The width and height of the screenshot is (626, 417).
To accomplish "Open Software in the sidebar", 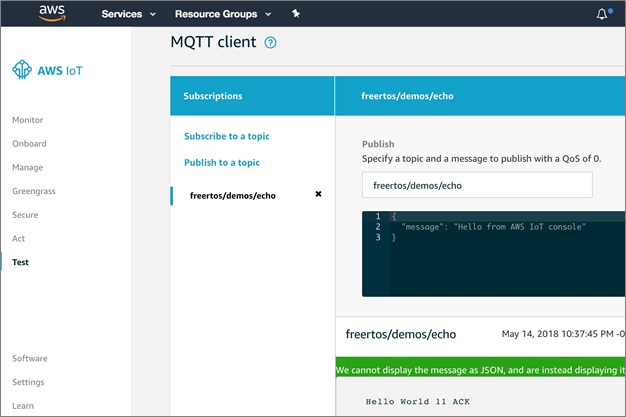I will pos(30,358).
